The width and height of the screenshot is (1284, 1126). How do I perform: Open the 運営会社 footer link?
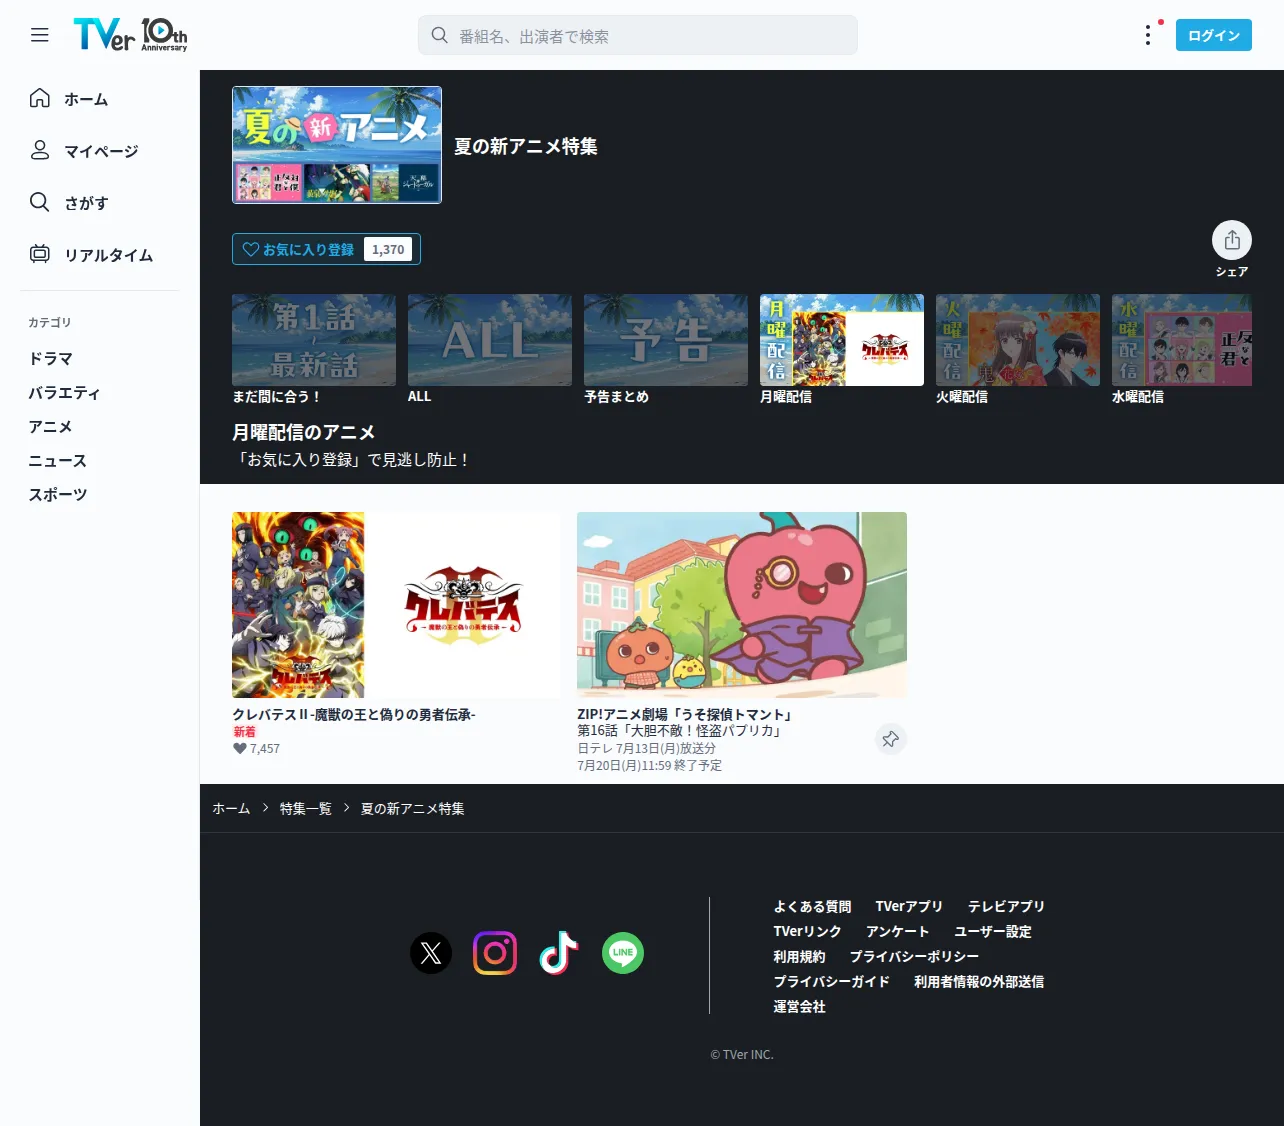click(x=799, y=1006)
